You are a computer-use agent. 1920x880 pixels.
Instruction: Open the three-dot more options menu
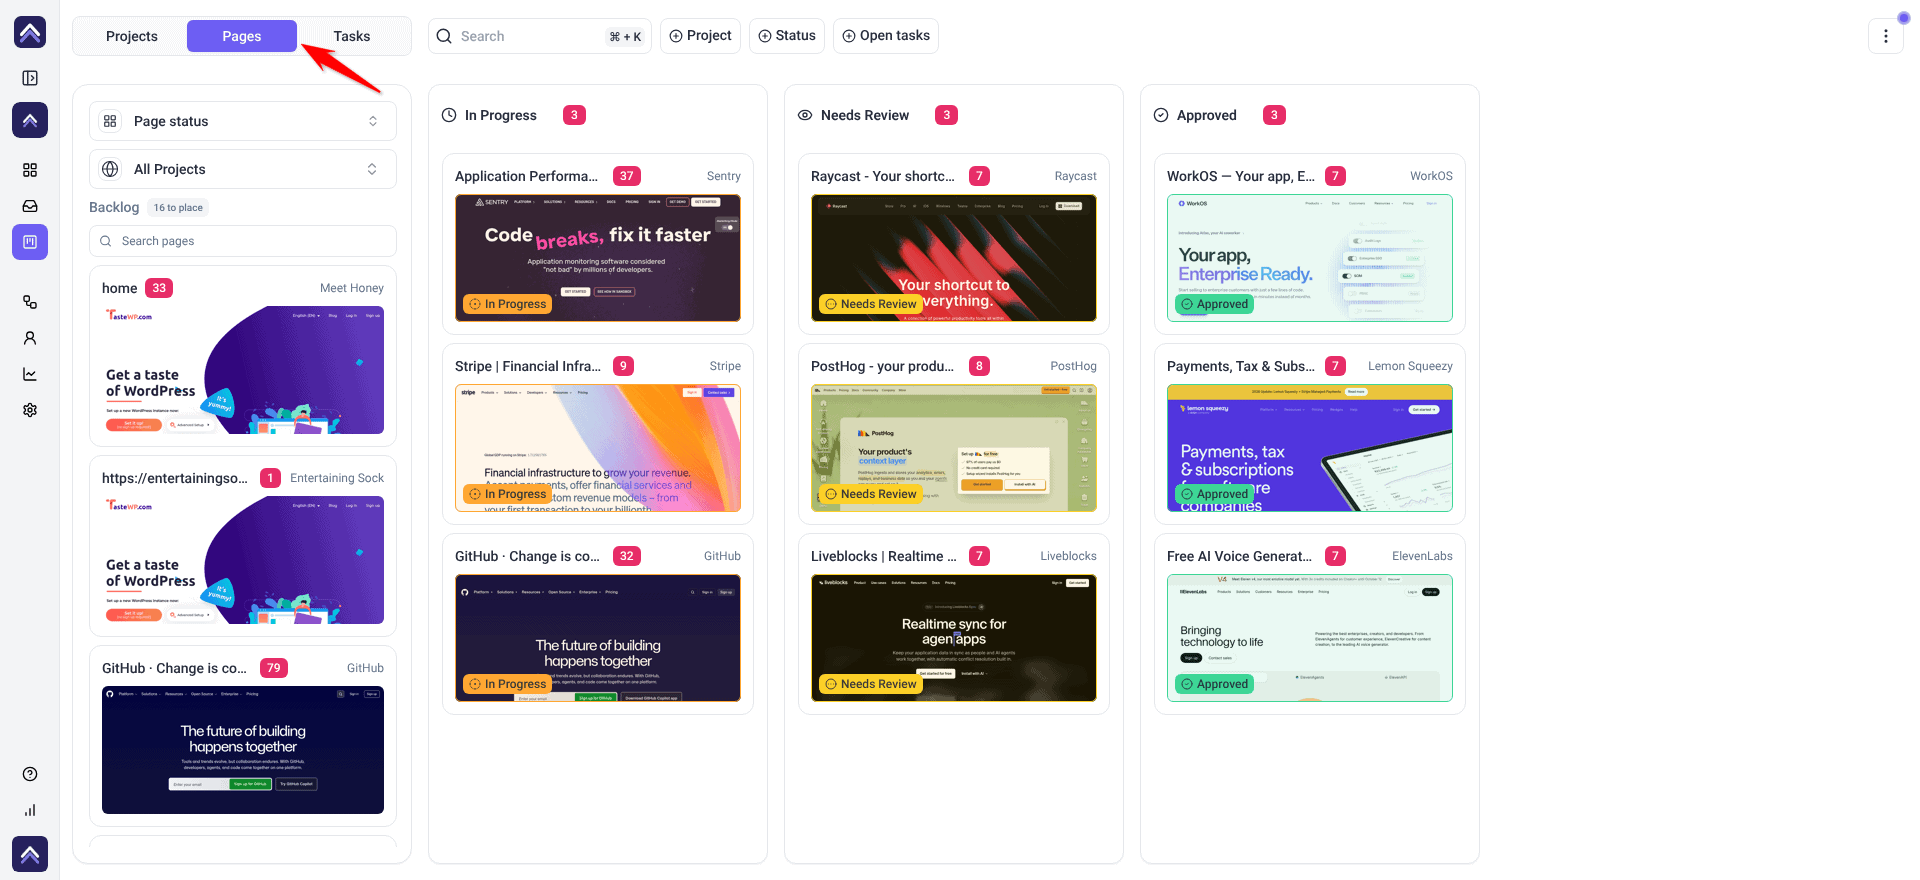1886,36
